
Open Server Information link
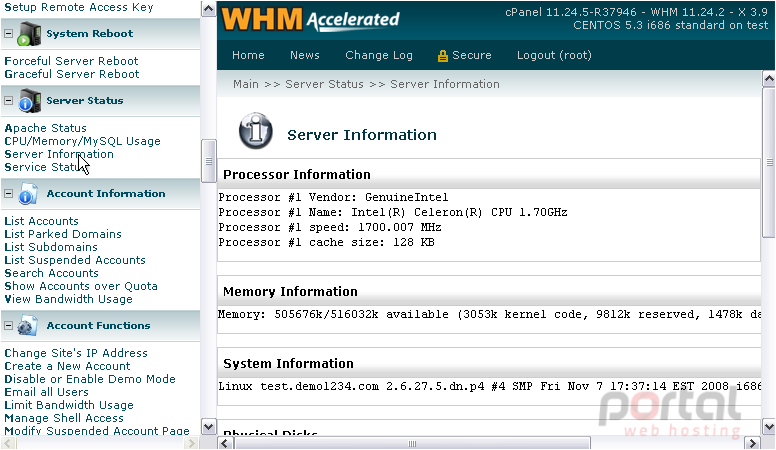click(x=59, y=154)
